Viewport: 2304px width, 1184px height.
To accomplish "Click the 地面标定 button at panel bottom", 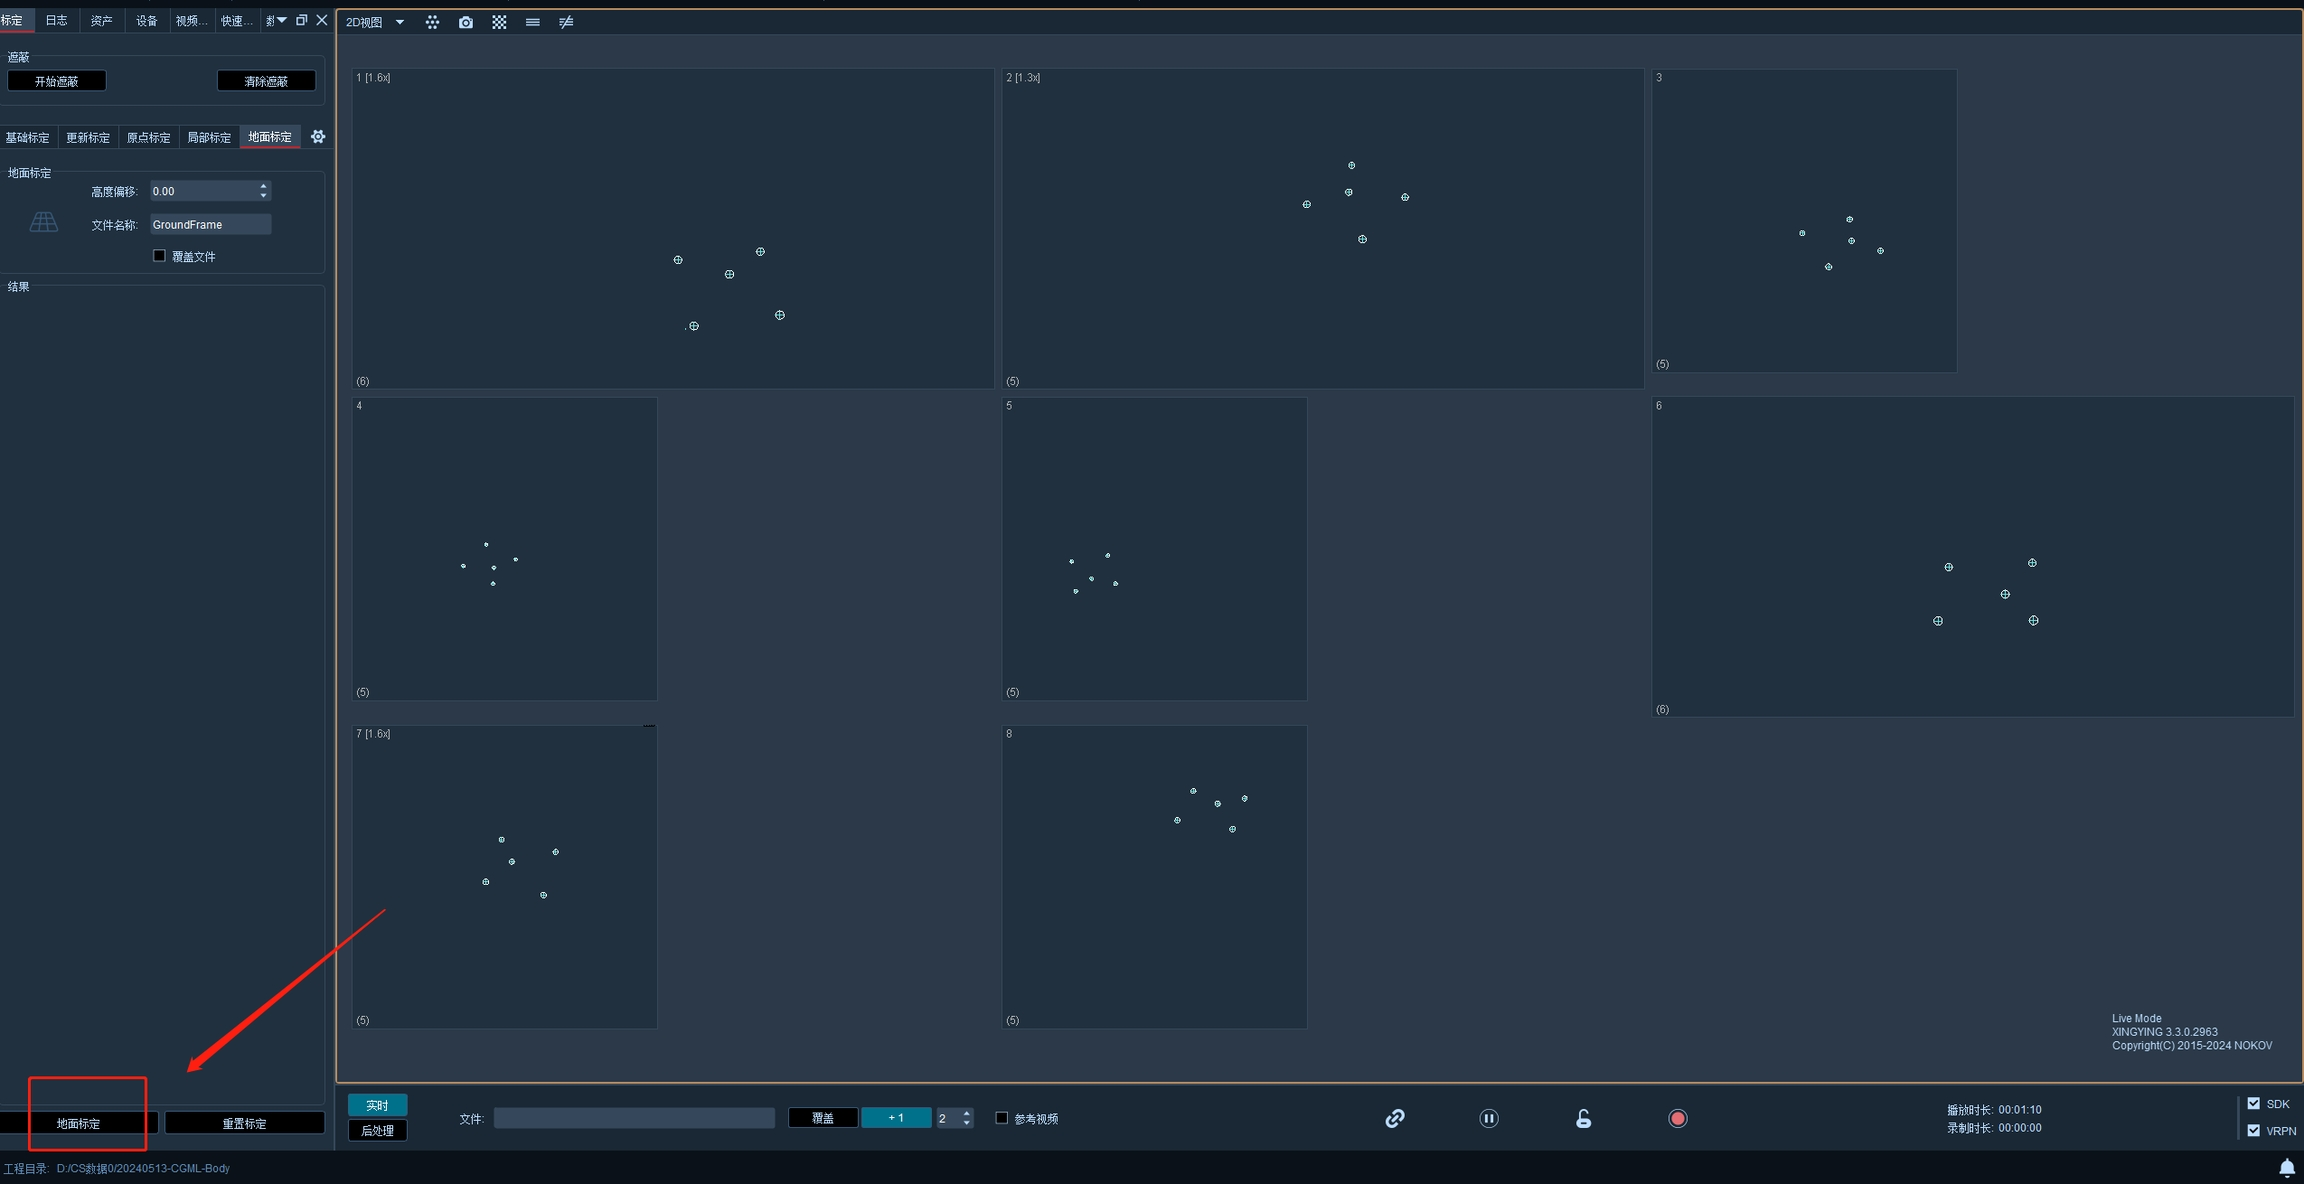I will point(78,1123).
